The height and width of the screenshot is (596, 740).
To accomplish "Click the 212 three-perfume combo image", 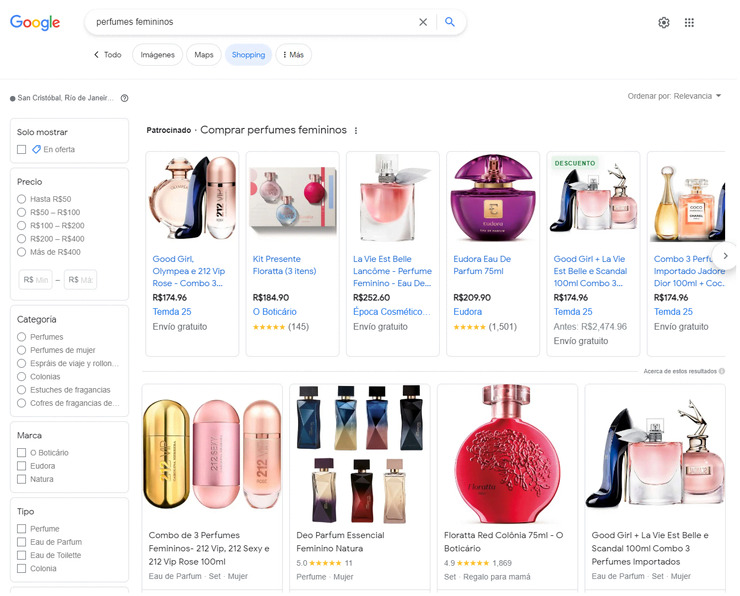I will pyautogui.click(x=212, y=454).
